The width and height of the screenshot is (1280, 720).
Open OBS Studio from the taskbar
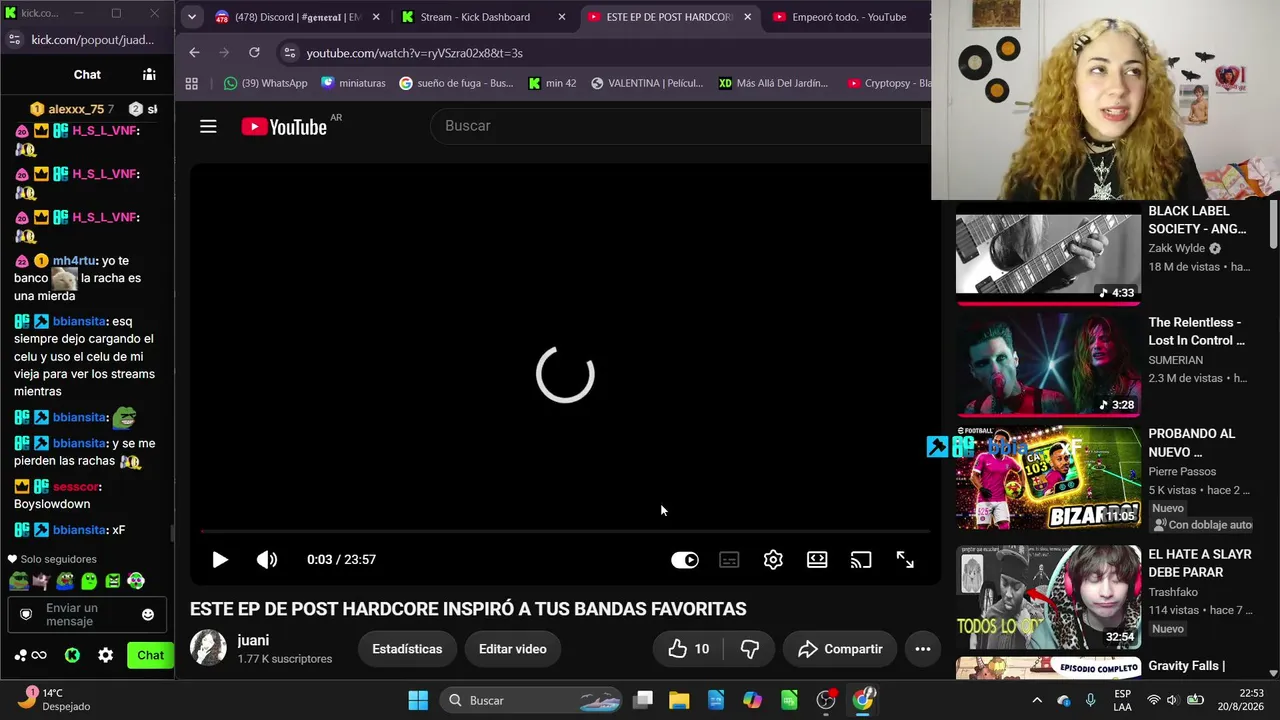826,700
